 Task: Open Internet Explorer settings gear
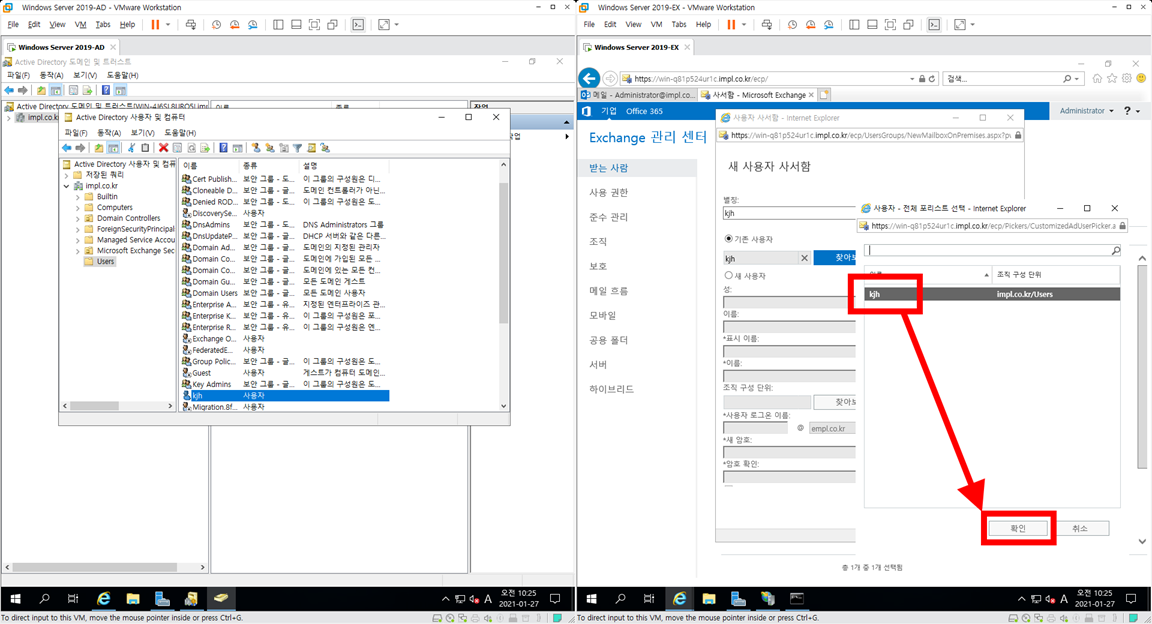coord(1126,78)
